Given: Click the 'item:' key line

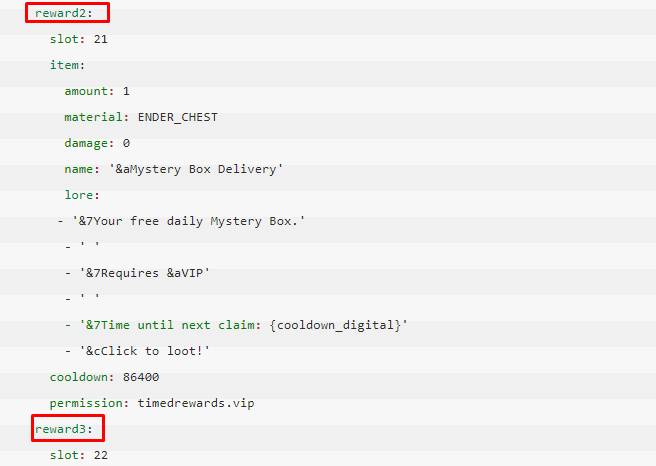Looking at the screenshot, I should (x=67, y=65).
